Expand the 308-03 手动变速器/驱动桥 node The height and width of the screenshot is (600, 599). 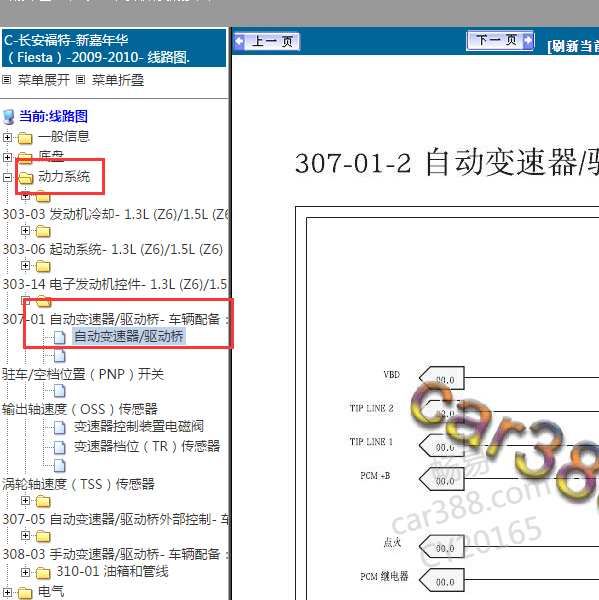tap(25, 535)
